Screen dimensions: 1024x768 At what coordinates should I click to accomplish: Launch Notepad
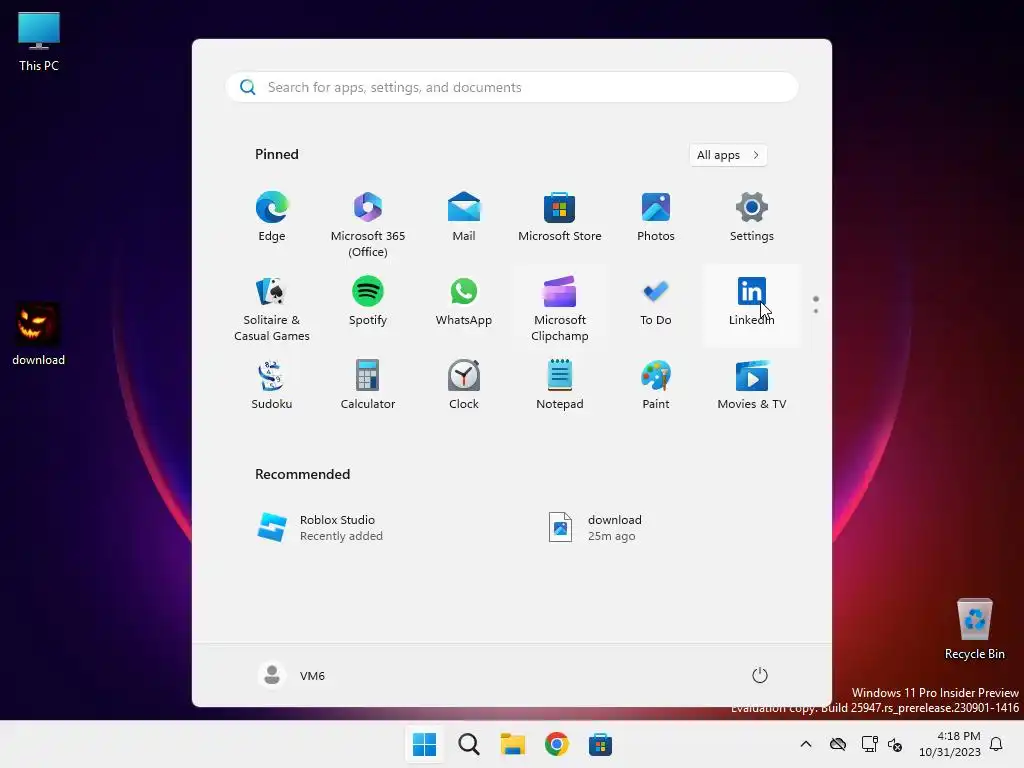pyautogui.click(x=560, y=385)
